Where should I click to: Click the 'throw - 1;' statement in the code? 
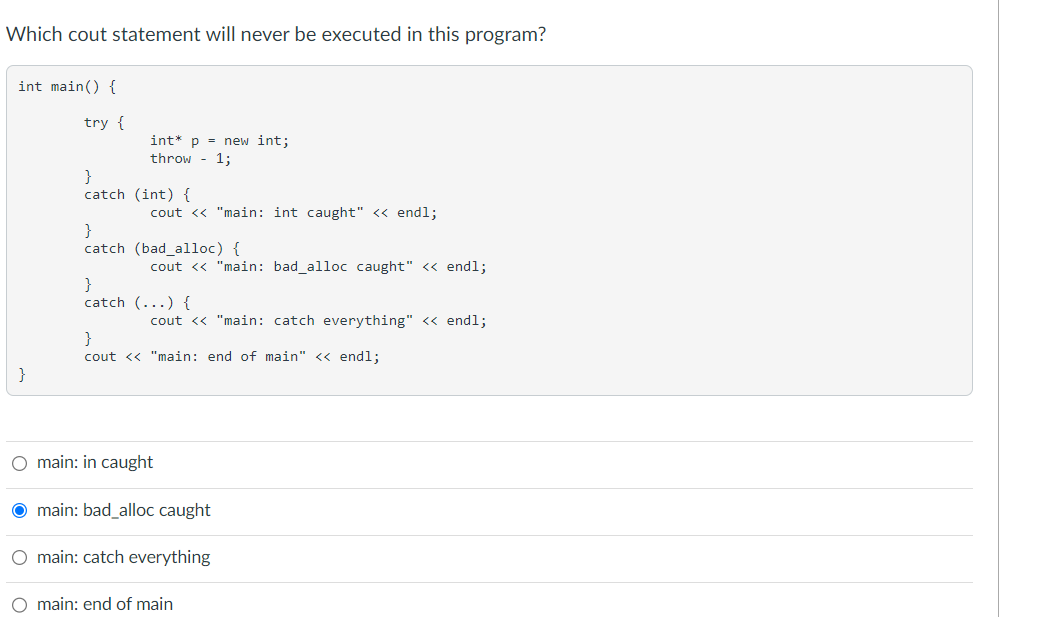pyautogui.click(x=191, y=158)
